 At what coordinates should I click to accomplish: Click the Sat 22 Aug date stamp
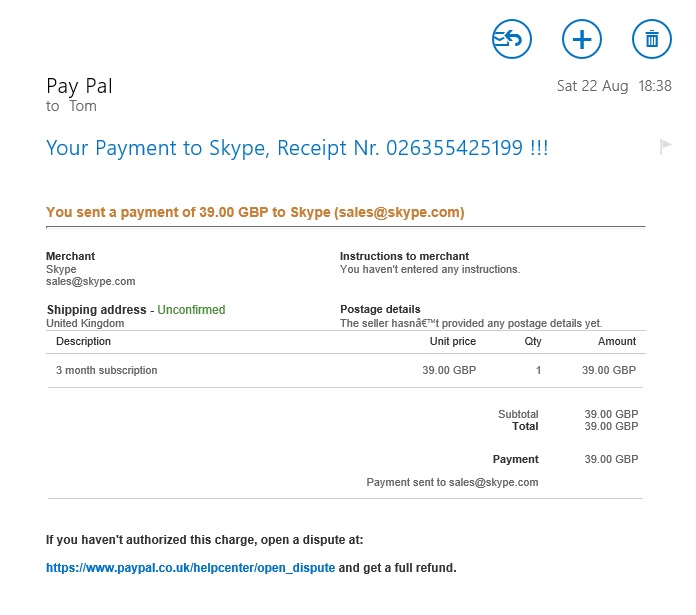[593, 86]
